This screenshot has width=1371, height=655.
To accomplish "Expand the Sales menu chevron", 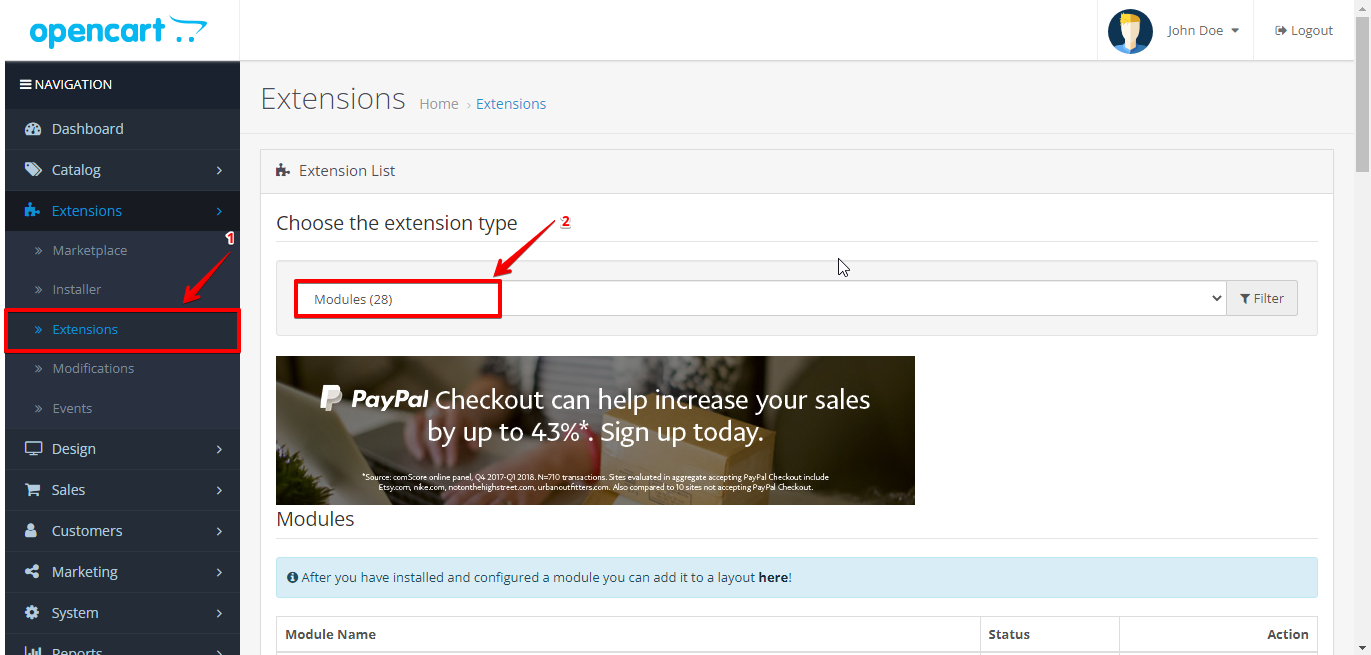I will [x=219, y=491].
